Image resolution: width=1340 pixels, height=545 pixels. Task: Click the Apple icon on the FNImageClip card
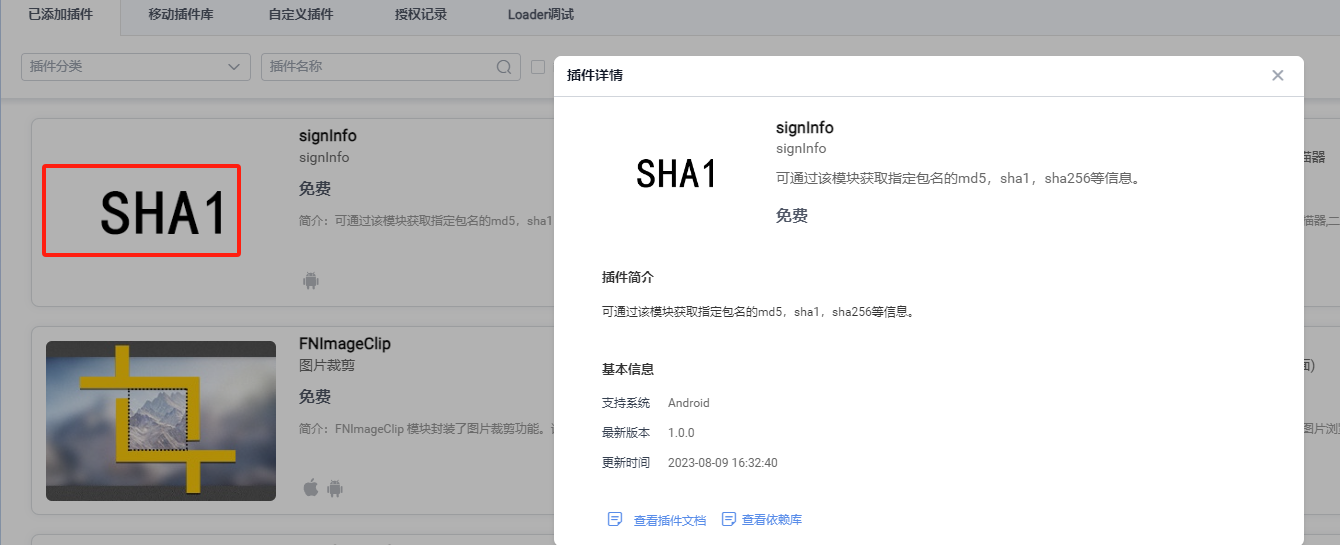[x=310, y=488]
